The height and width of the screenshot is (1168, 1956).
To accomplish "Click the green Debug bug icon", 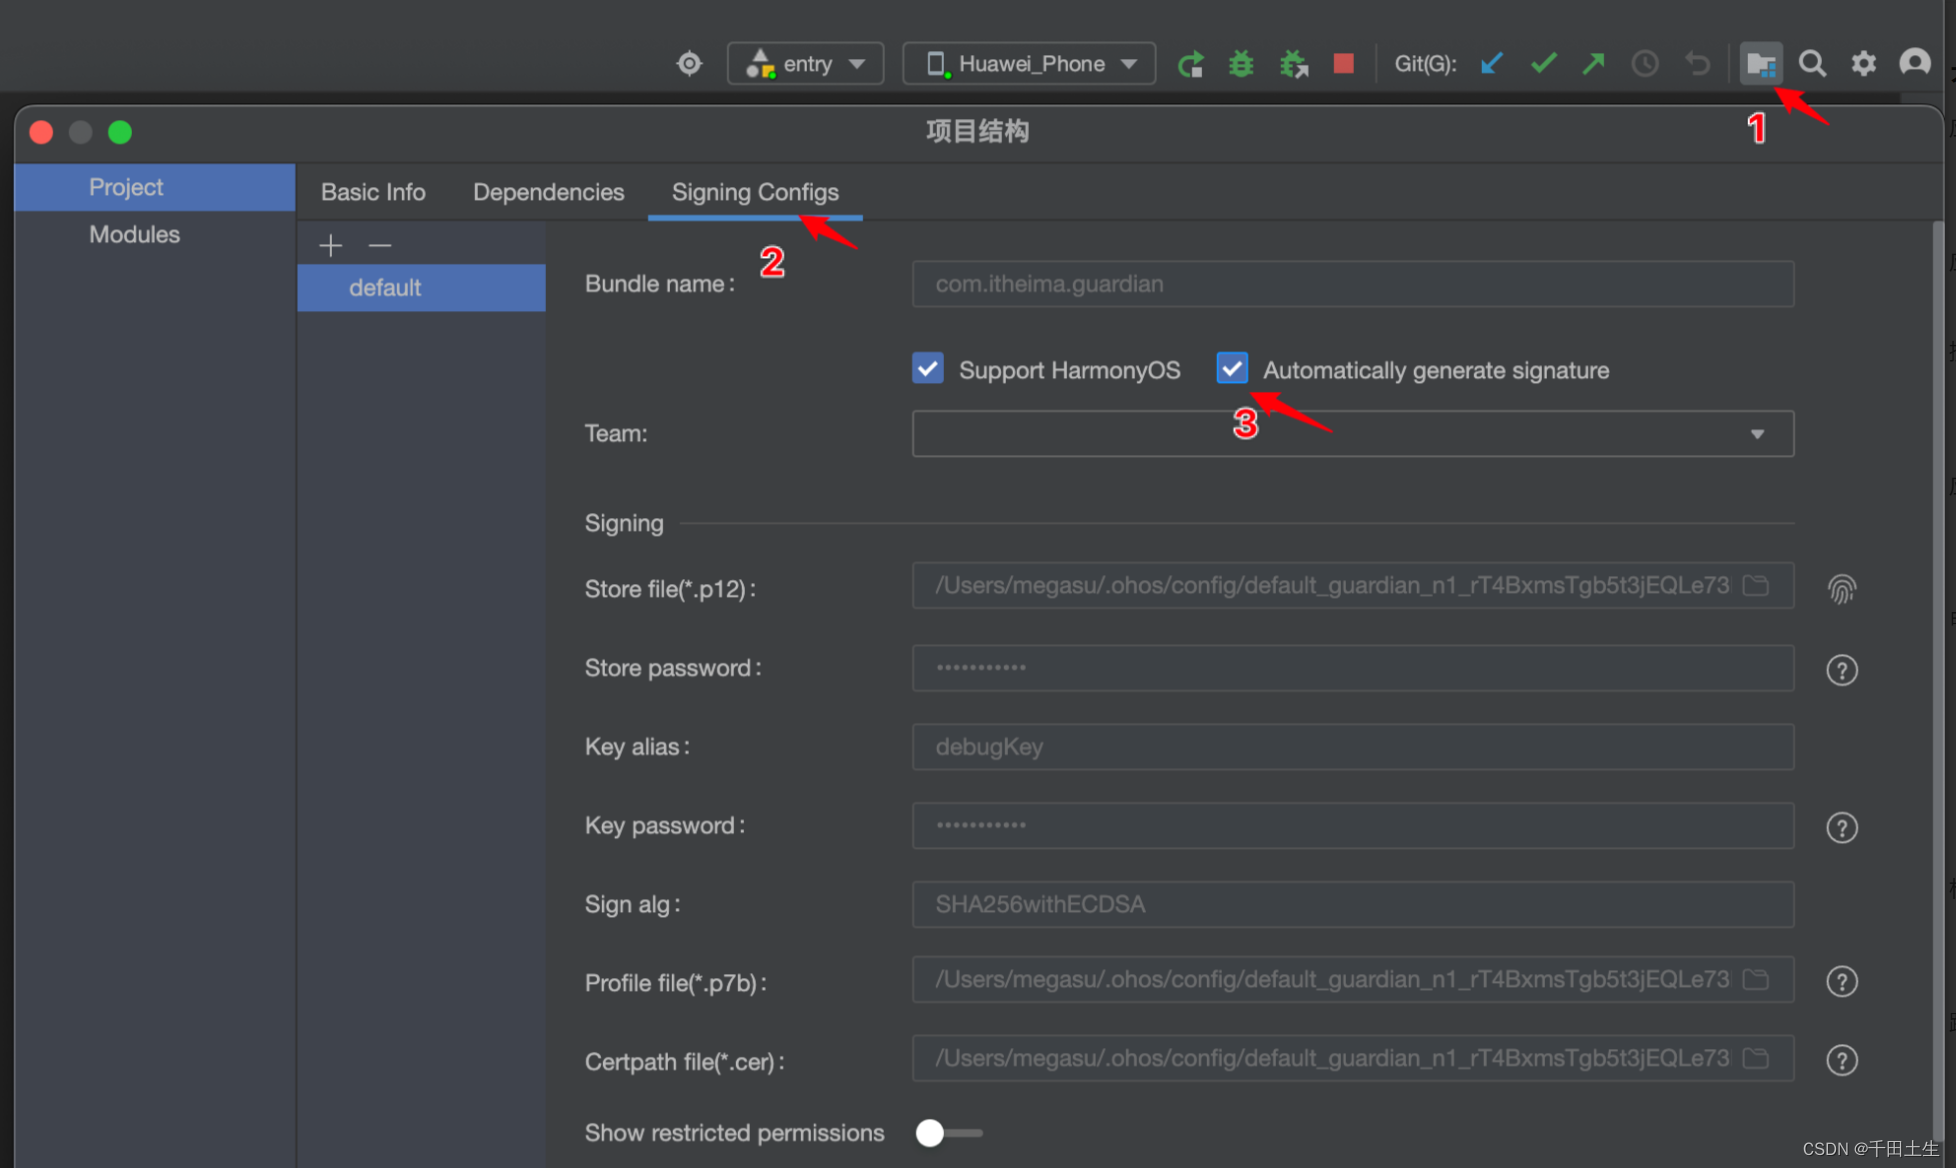I will pyautogui.click(x=1241, y=64).
